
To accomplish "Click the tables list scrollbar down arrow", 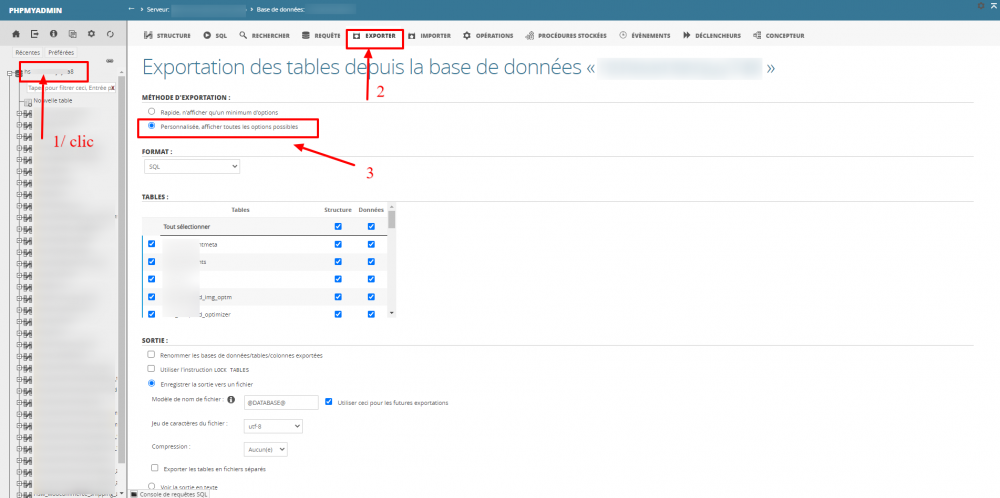I will (x=392, y=313).
